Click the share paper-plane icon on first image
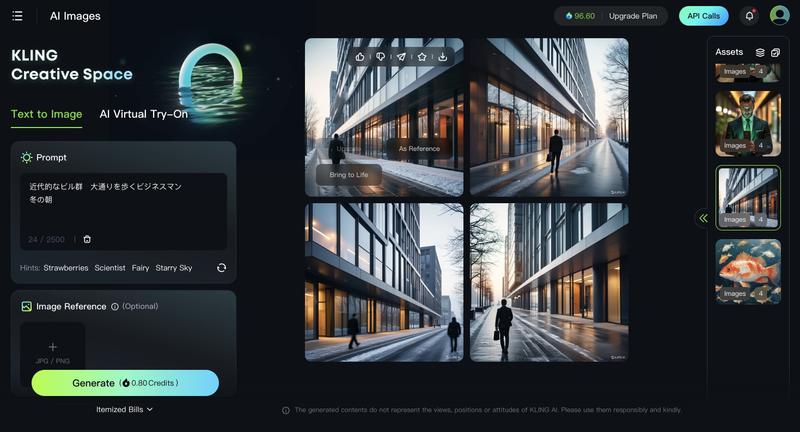 click(402, 57)
